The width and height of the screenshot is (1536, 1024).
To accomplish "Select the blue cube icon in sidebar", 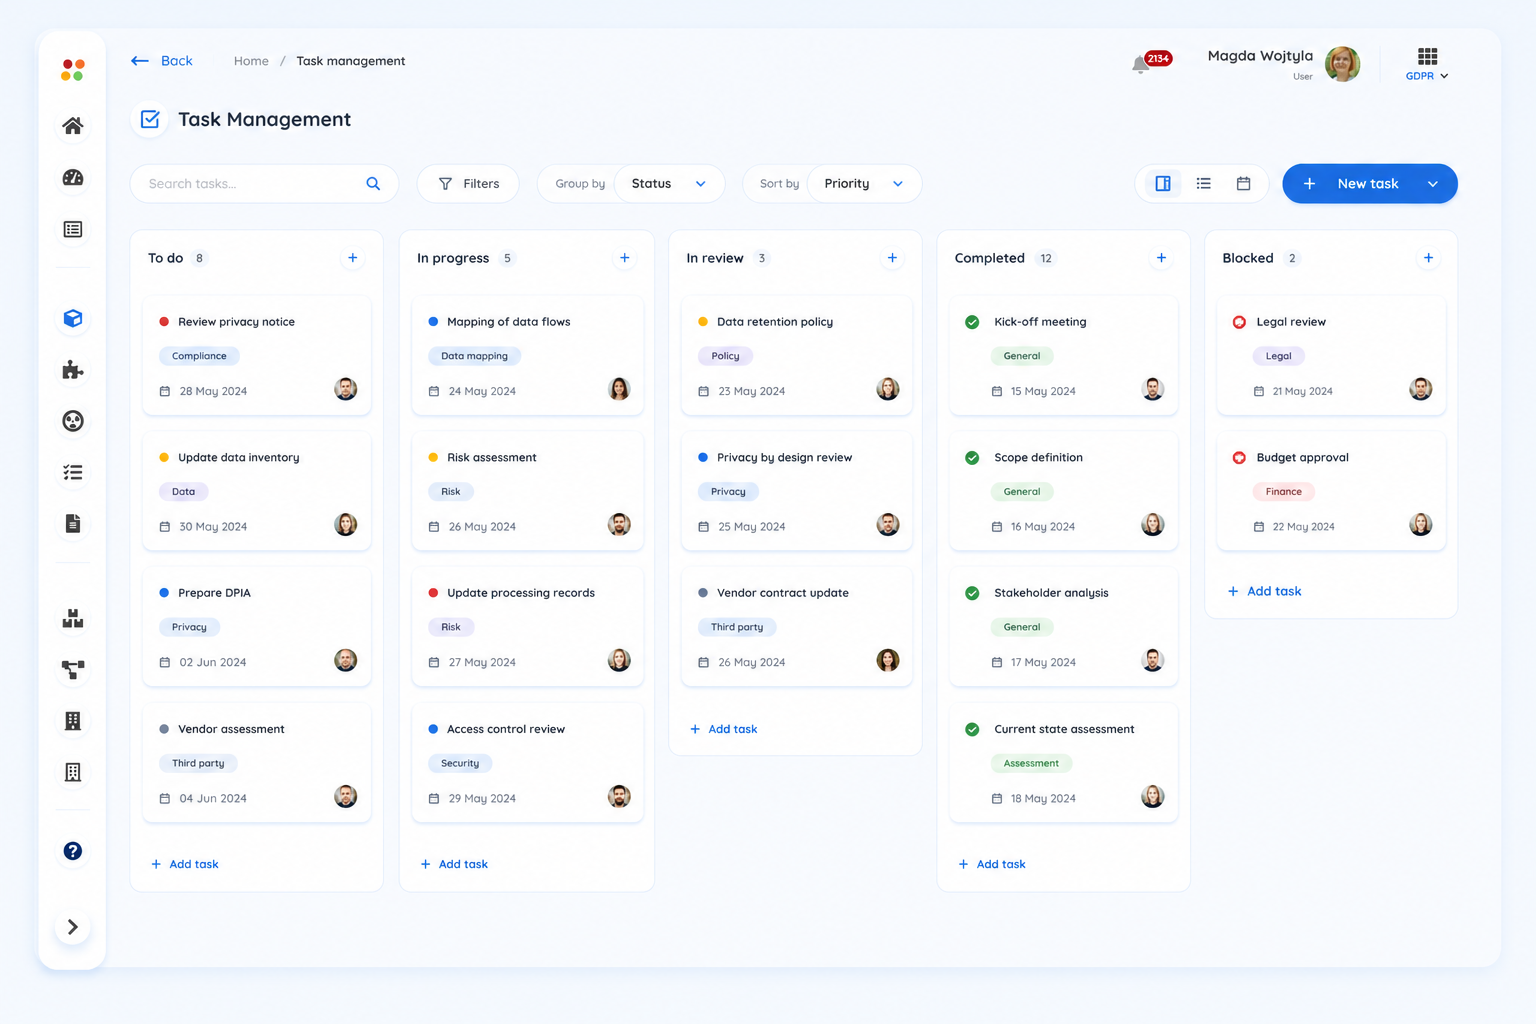I will coord(73,318).
